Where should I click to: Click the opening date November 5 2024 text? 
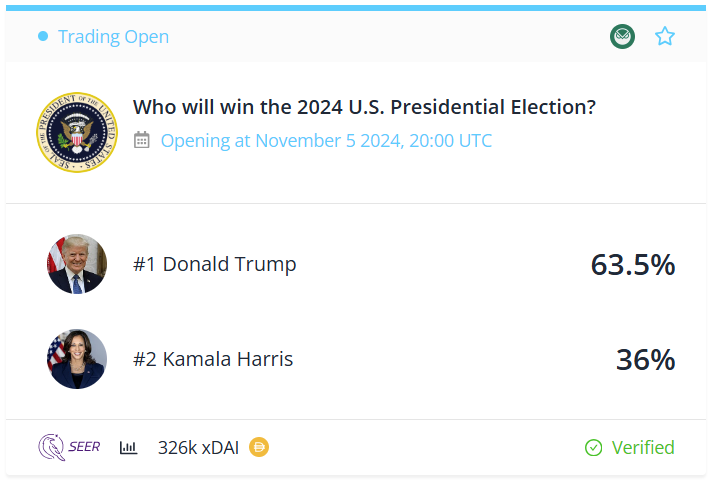coord(326,140)
